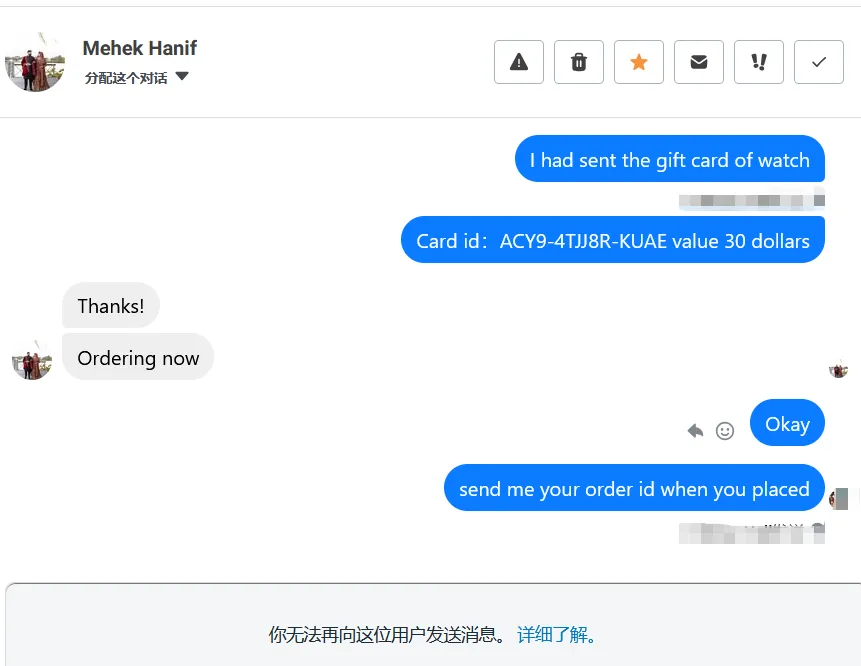
Task: Click small seen-by avatar right of Ordering now
Action: pyautogui.click(x=838, y=370)
